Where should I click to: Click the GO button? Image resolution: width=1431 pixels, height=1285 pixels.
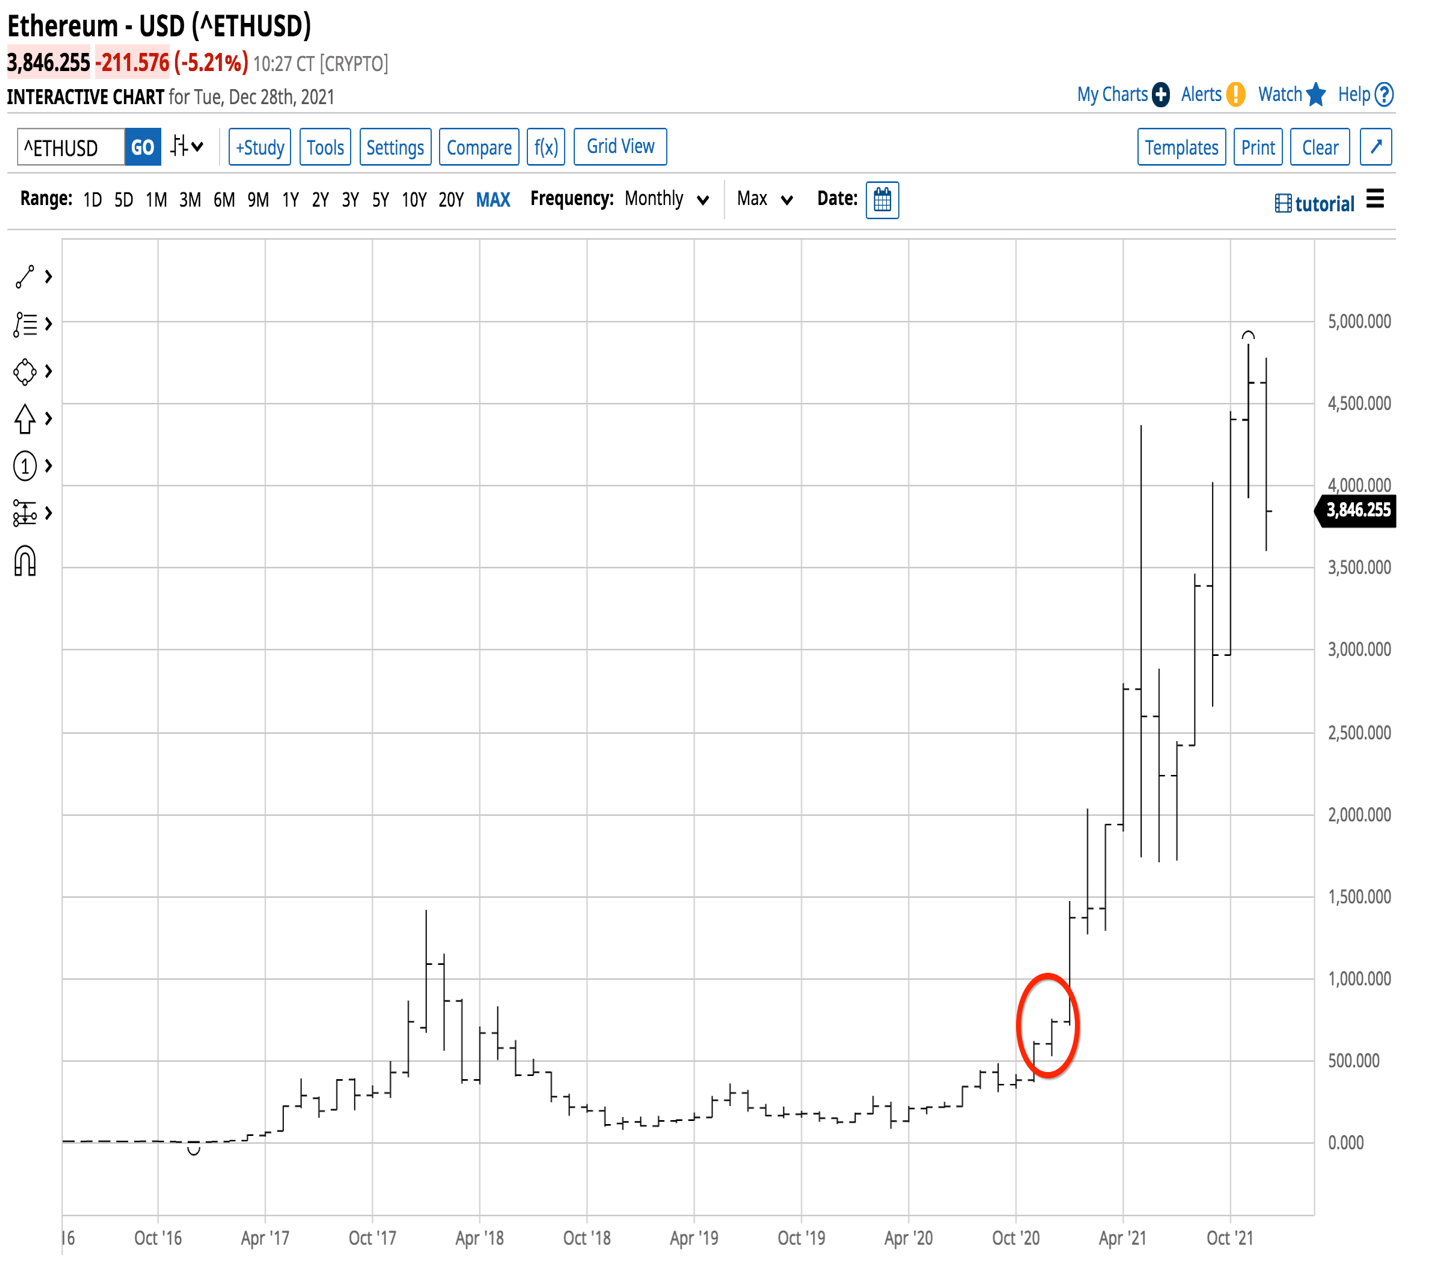pos(143,147)
